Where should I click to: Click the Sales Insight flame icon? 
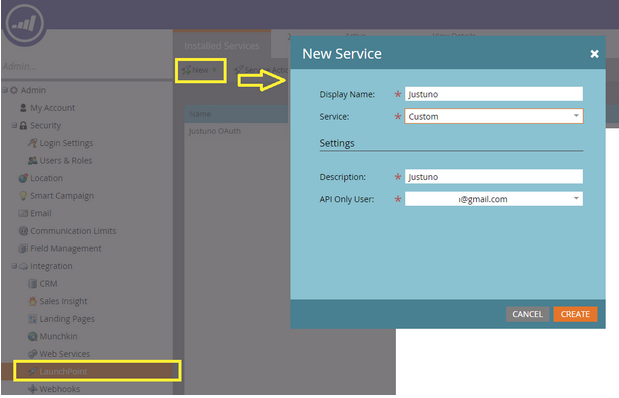(33, 301)
